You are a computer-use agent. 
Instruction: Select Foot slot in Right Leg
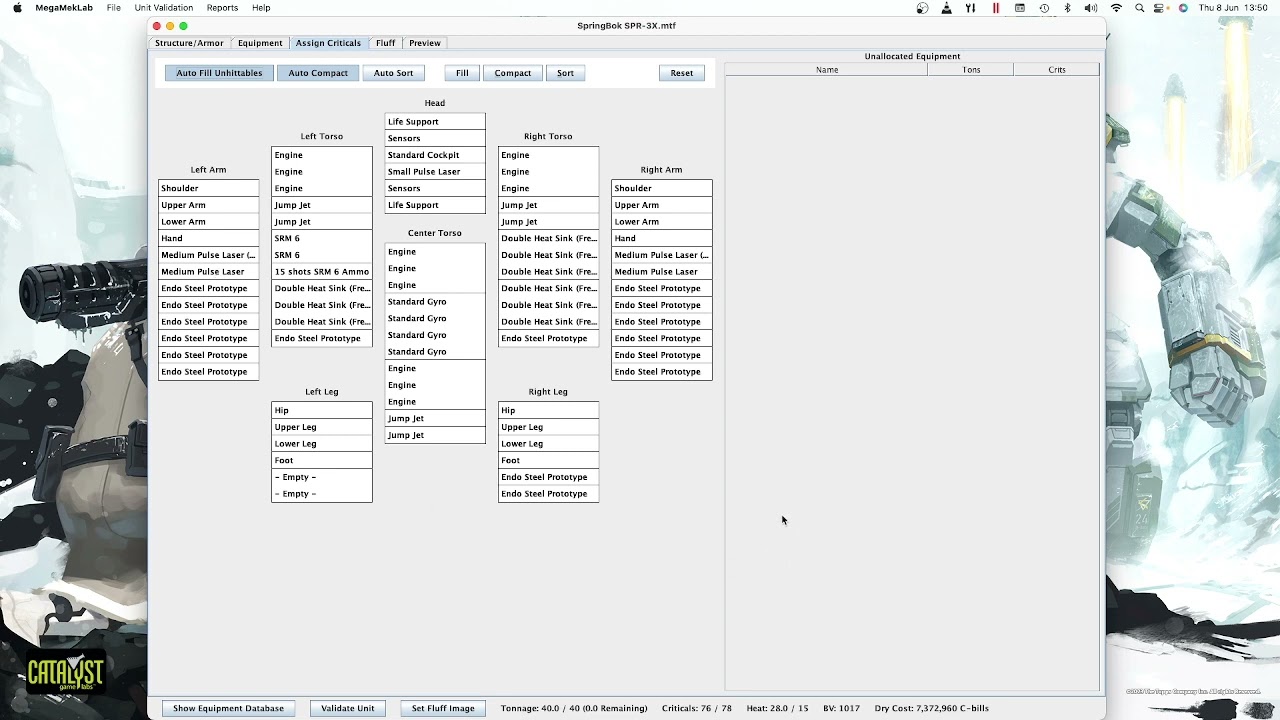click(548, 460)
